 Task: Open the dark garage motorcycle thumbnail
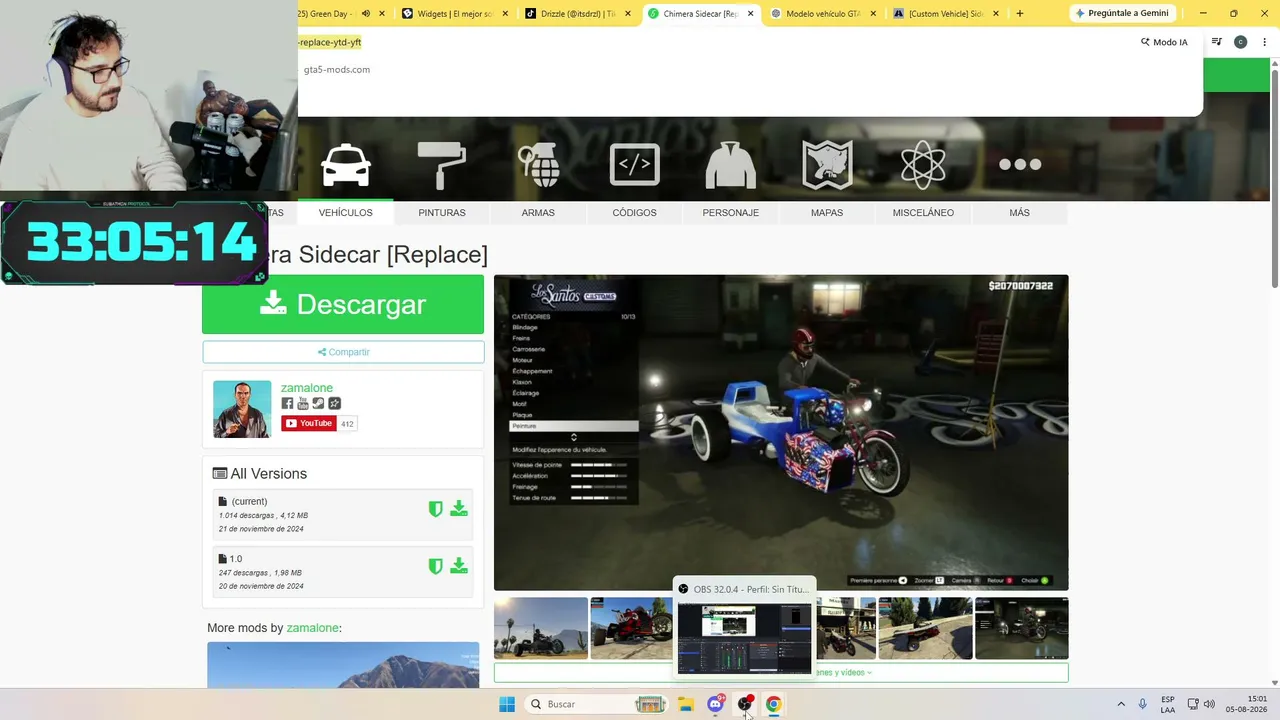coord(1021,628)
